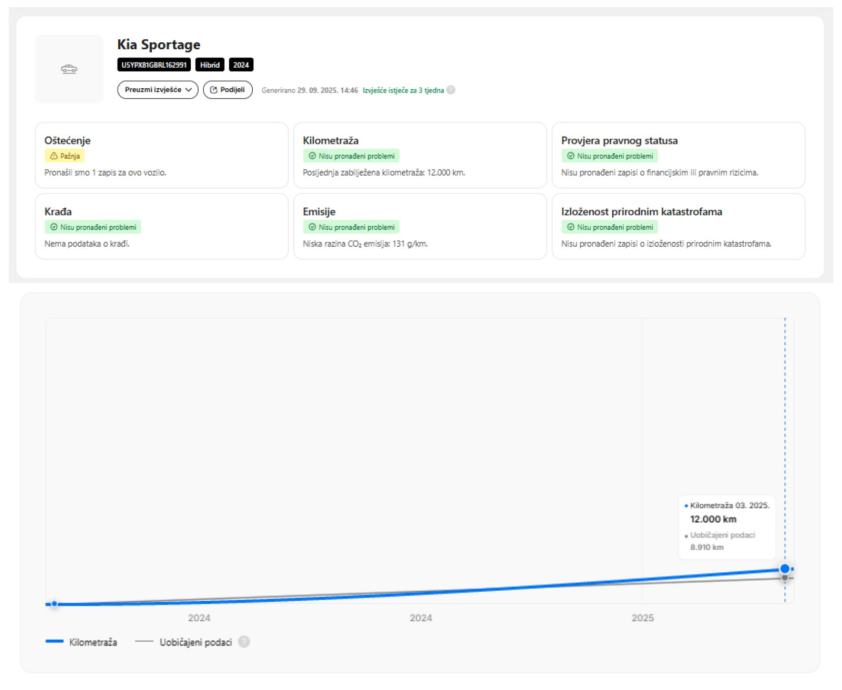
Task: Open the Oštećenje damage card
Action: click(x=161, y=155)
